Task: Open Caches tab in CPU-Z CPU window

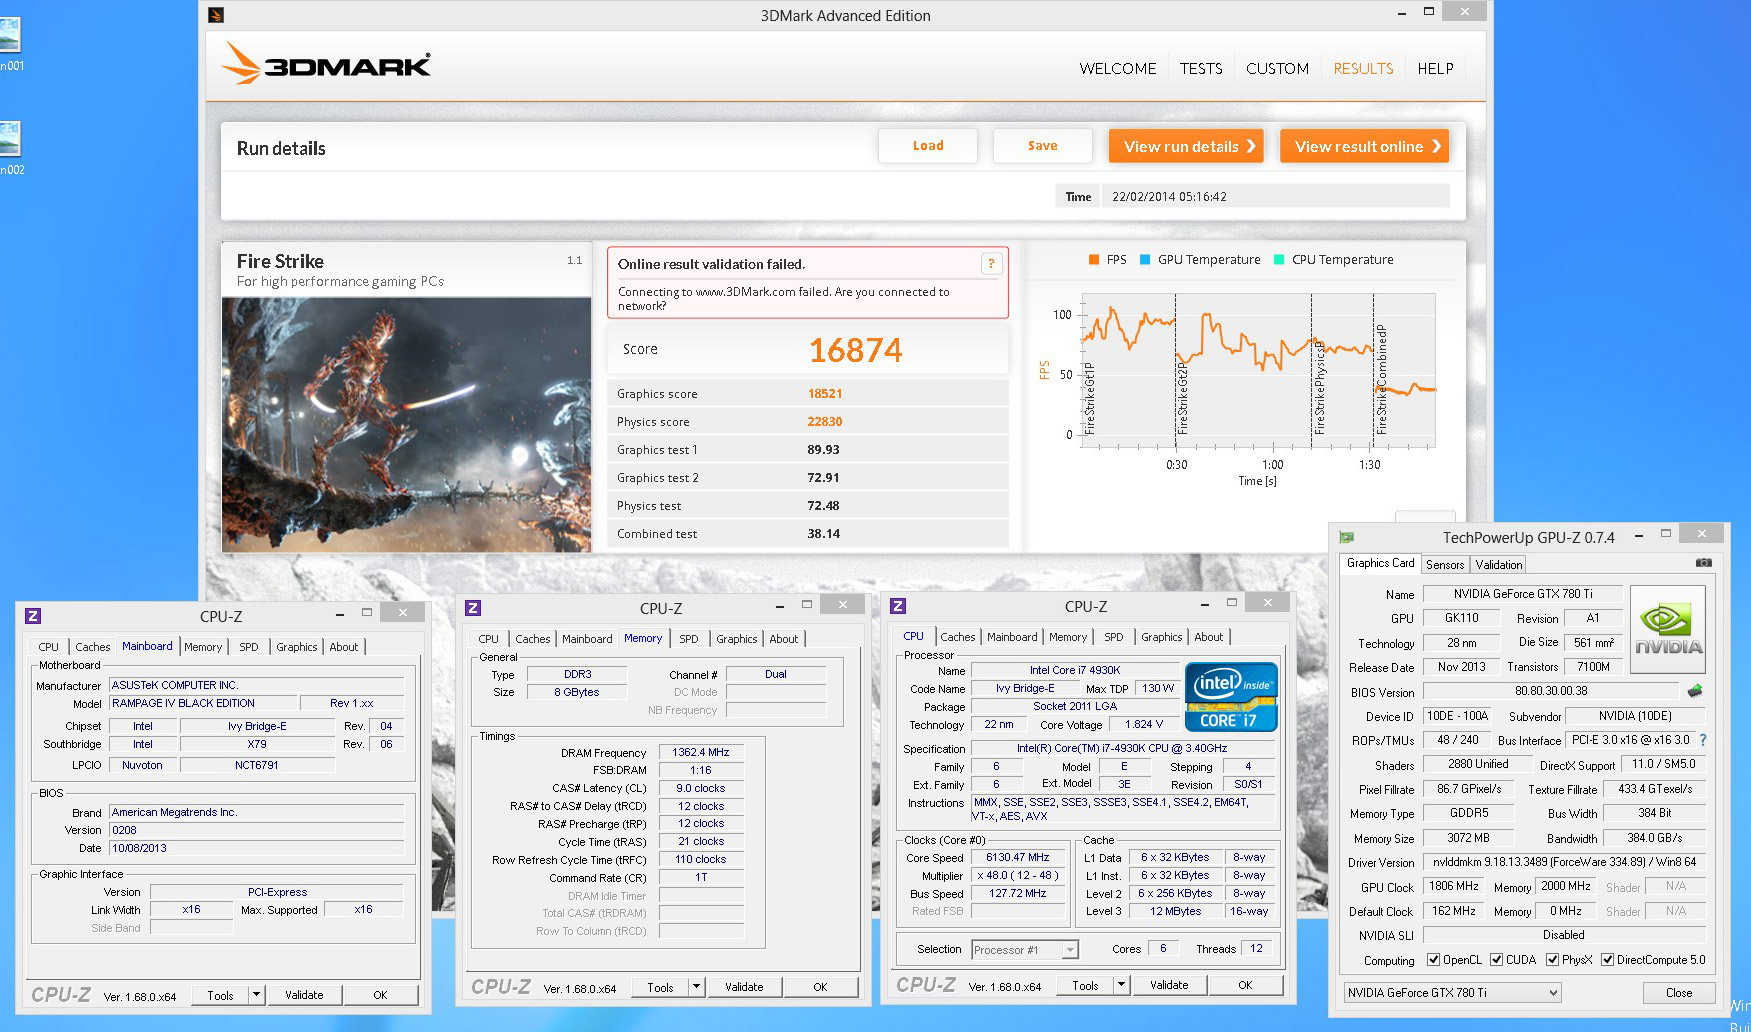Action: pyautogui.click(x=957, y=637)
